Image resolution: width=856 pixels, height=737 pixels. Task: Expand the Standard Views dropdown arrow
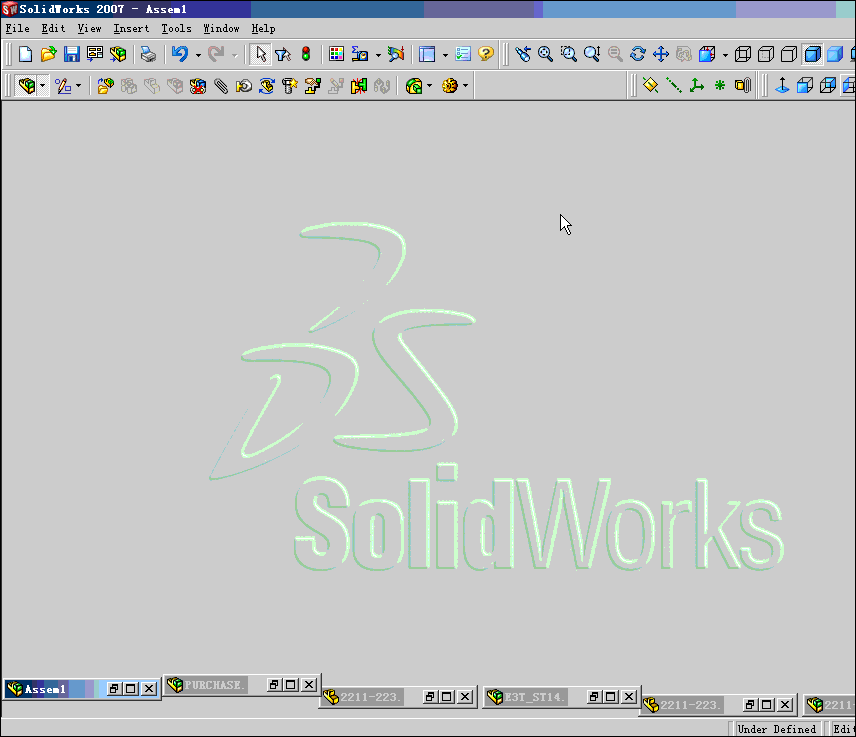(725, 55)
